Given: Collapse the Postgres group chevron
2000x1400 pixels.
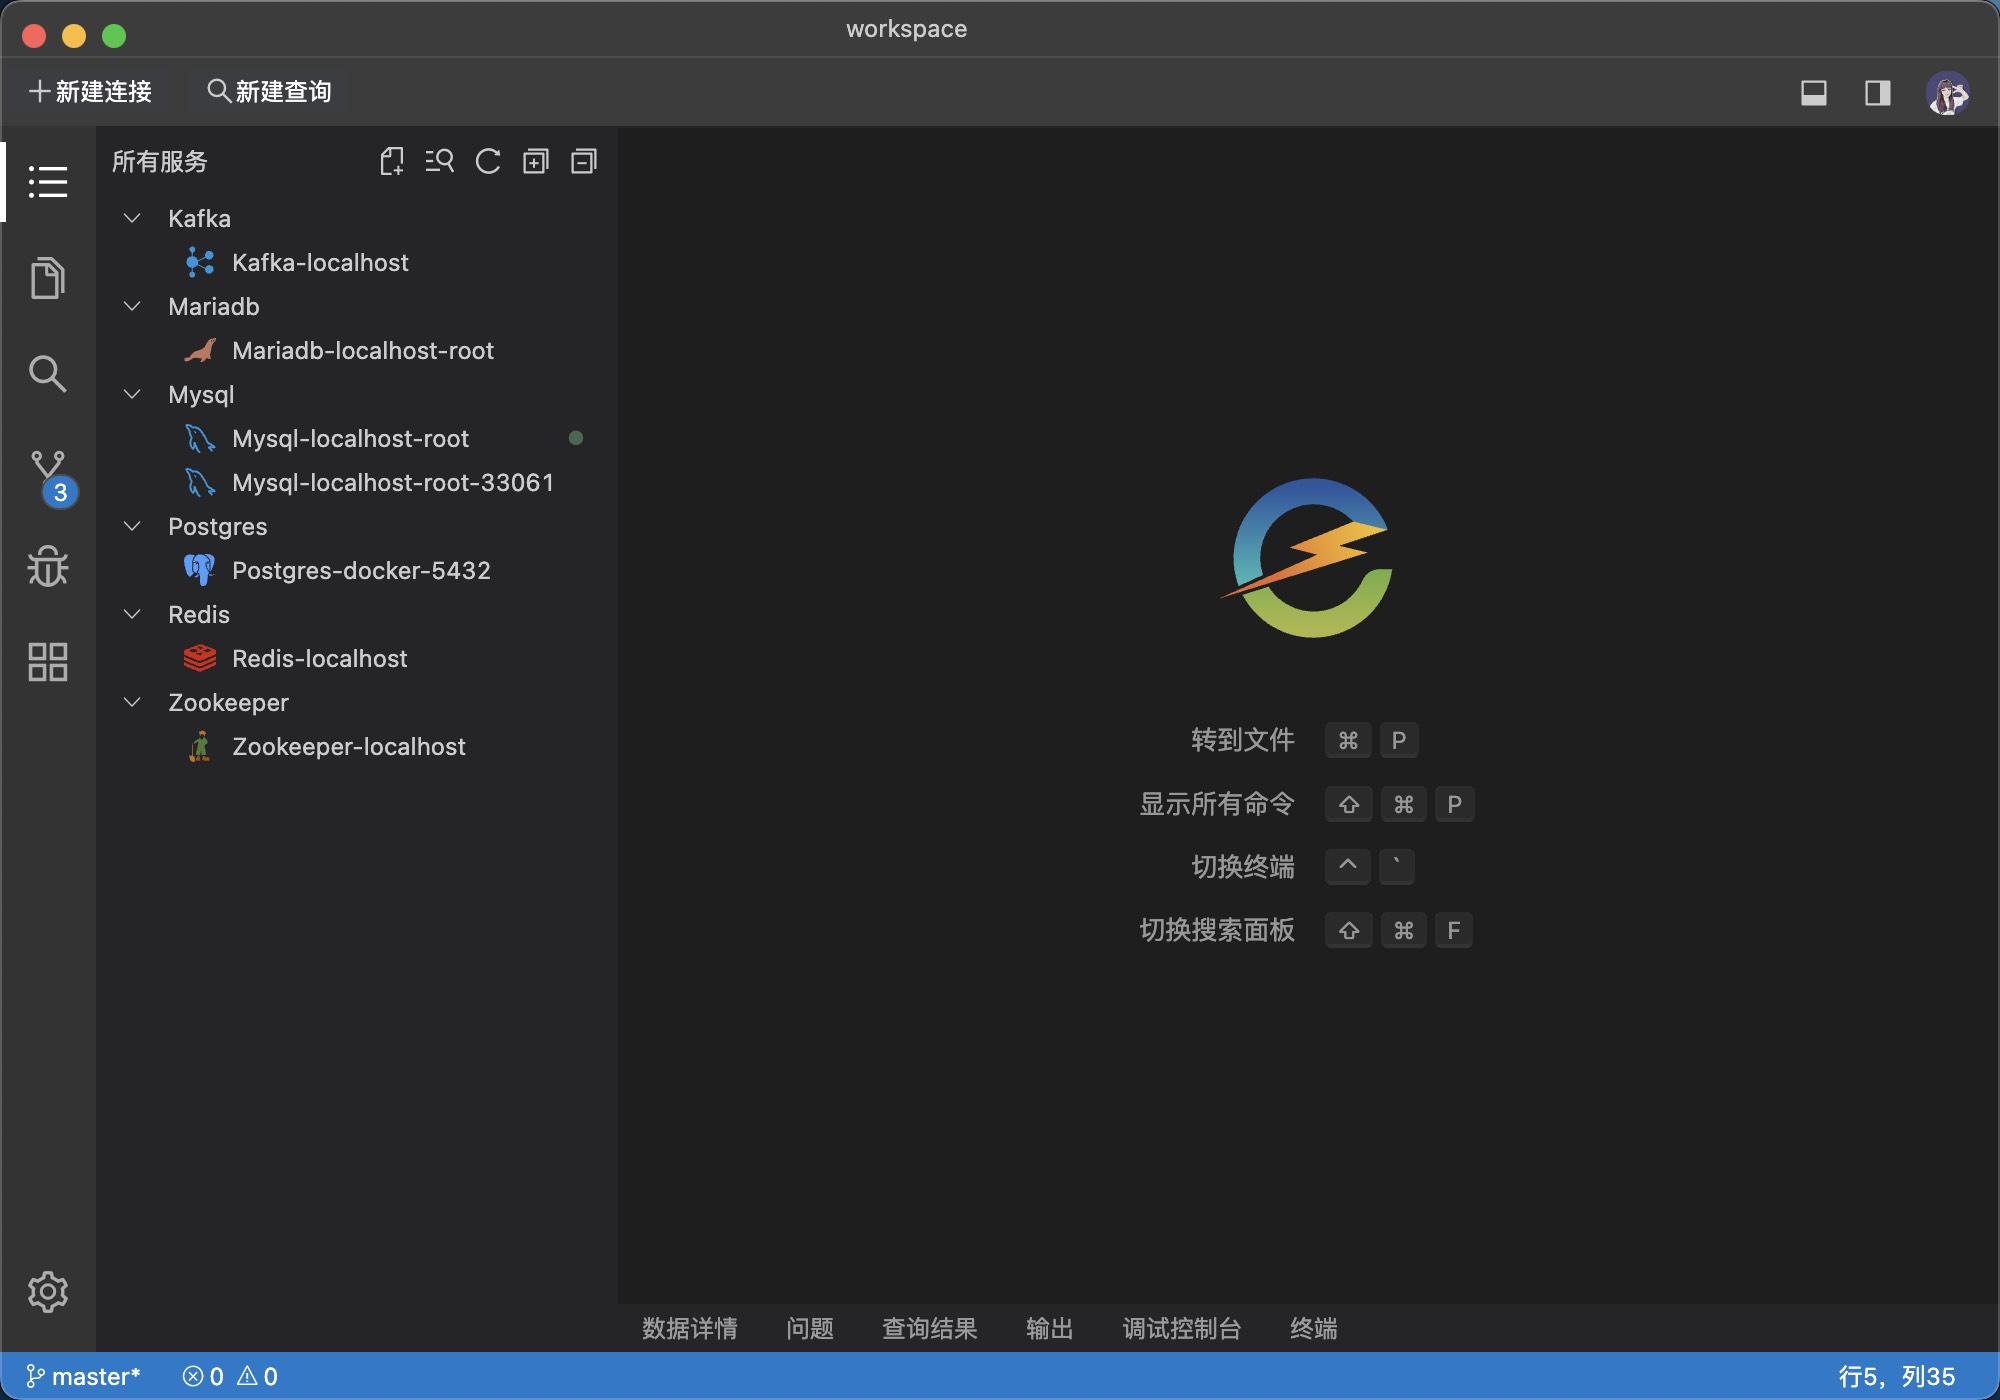Looking at the screenshot, I should click(132, 526).
